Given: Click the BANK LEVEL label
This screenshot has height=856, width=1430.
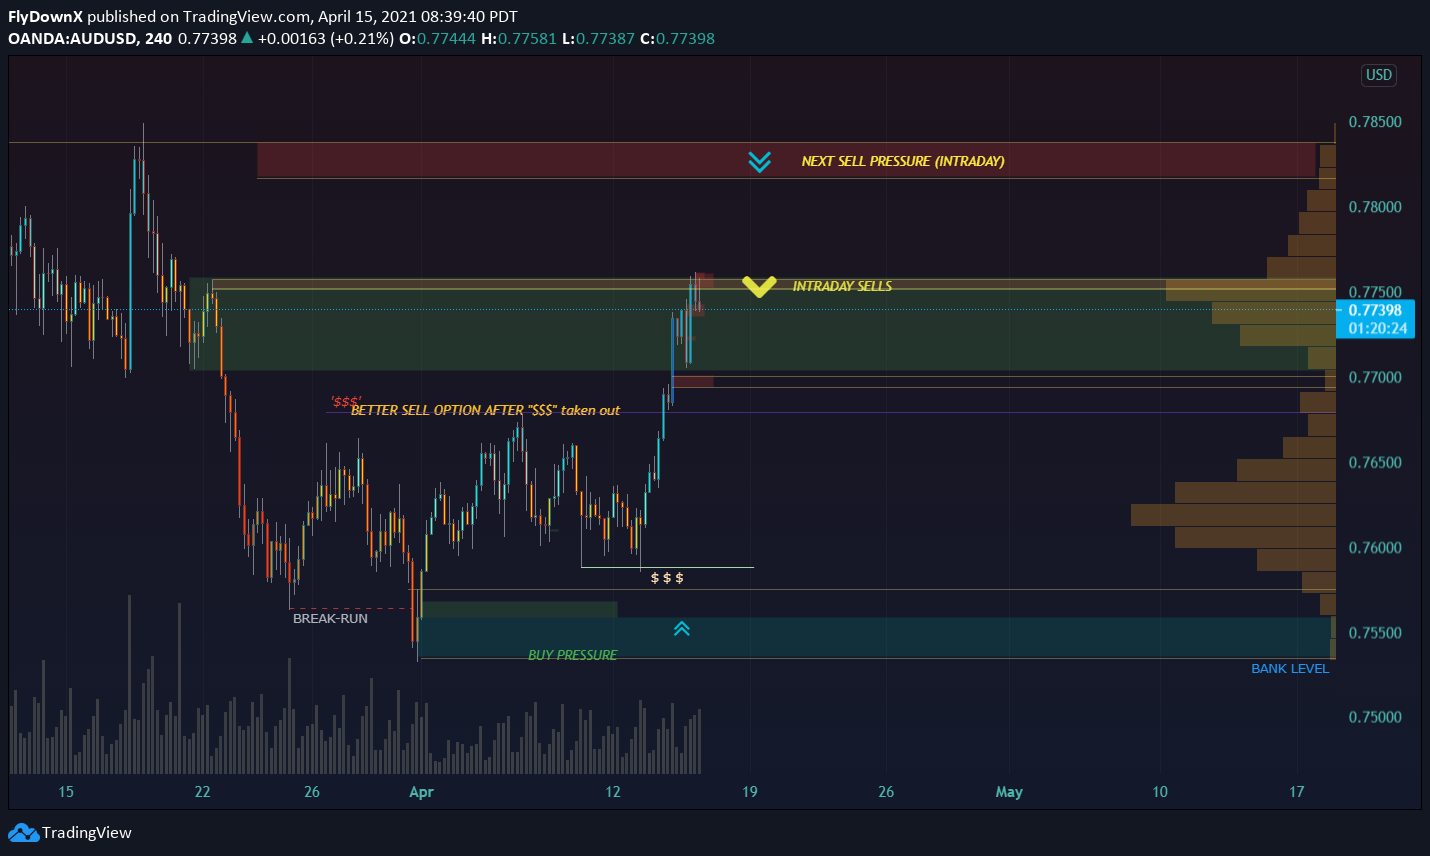Looking at the screenshot, I should 1290,669.
